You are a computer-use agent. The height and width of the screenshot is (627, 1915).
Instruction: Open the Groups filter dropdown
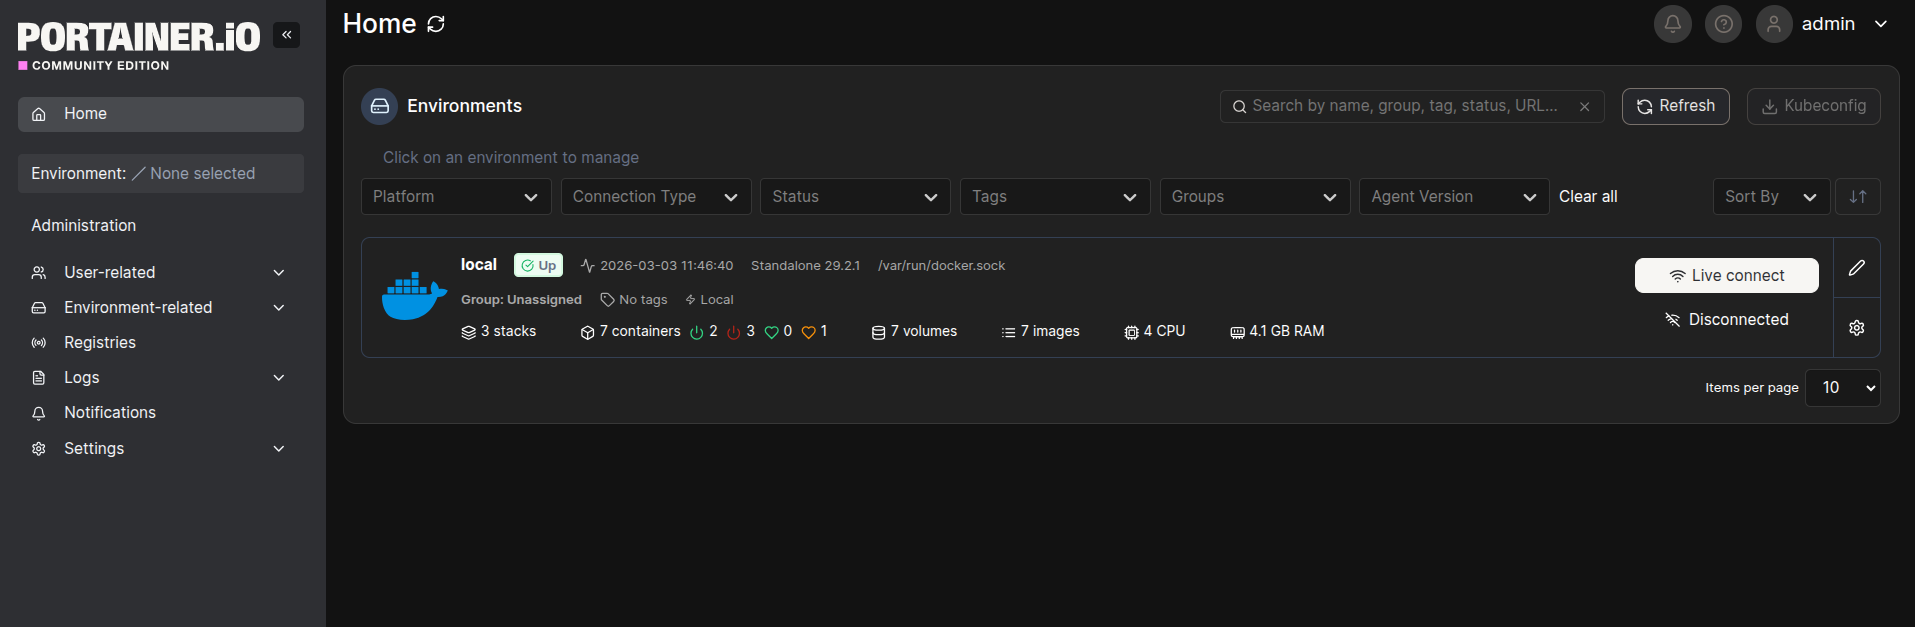1255,197
